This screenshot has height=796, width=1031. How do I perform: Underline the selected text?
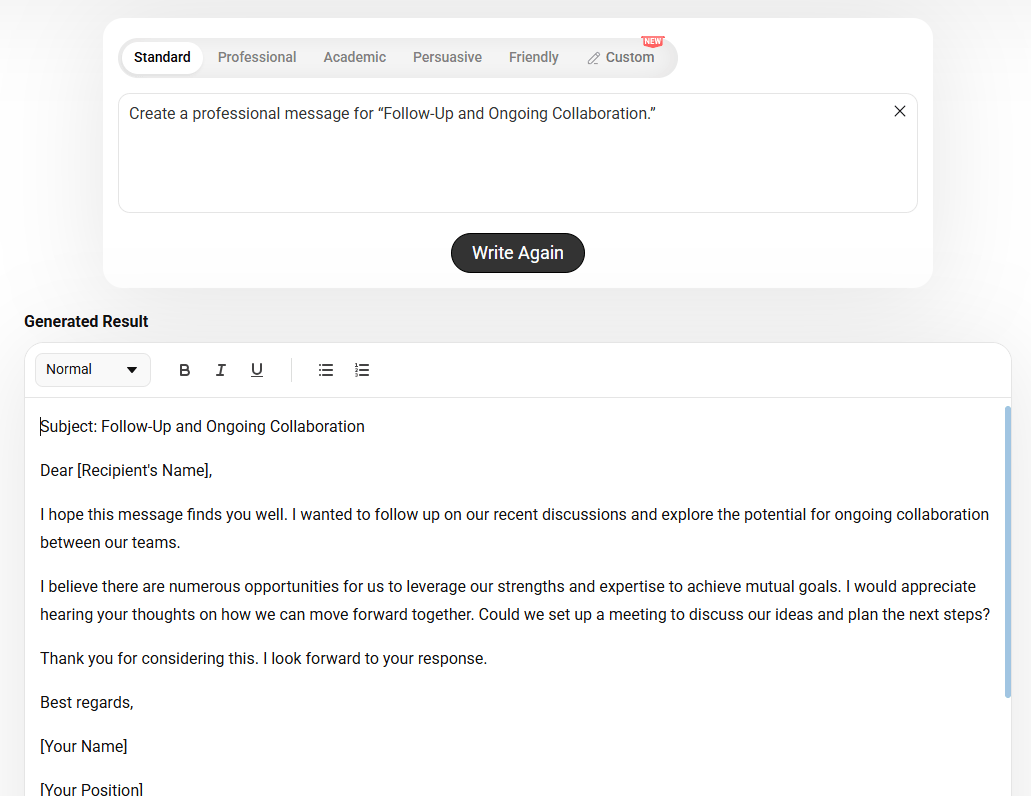(257, 370)
